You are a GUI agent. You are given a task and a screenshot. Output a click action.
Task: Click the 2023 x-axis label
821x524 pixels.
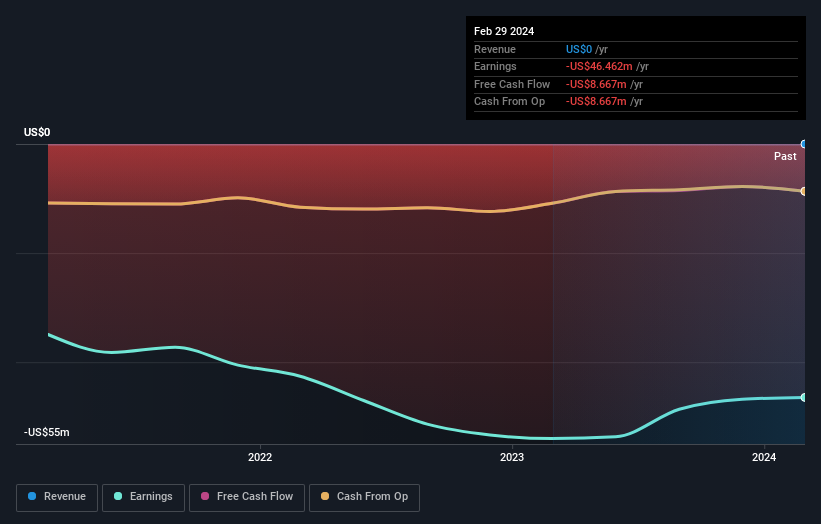(x=512, y=457)
